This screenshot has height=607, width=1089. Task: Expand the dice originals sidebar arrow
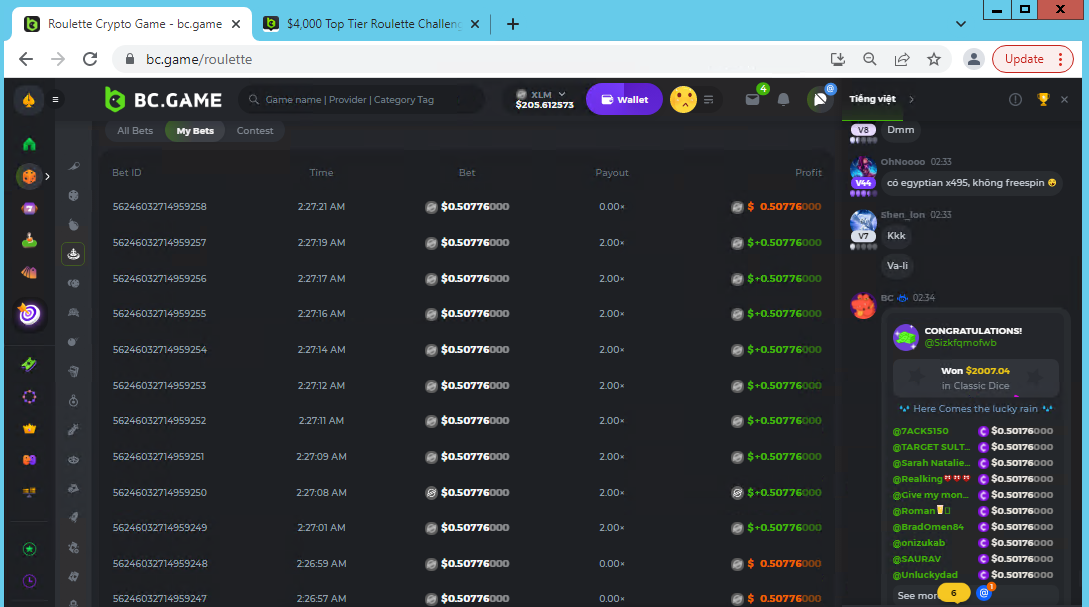(x=47, y=176)
